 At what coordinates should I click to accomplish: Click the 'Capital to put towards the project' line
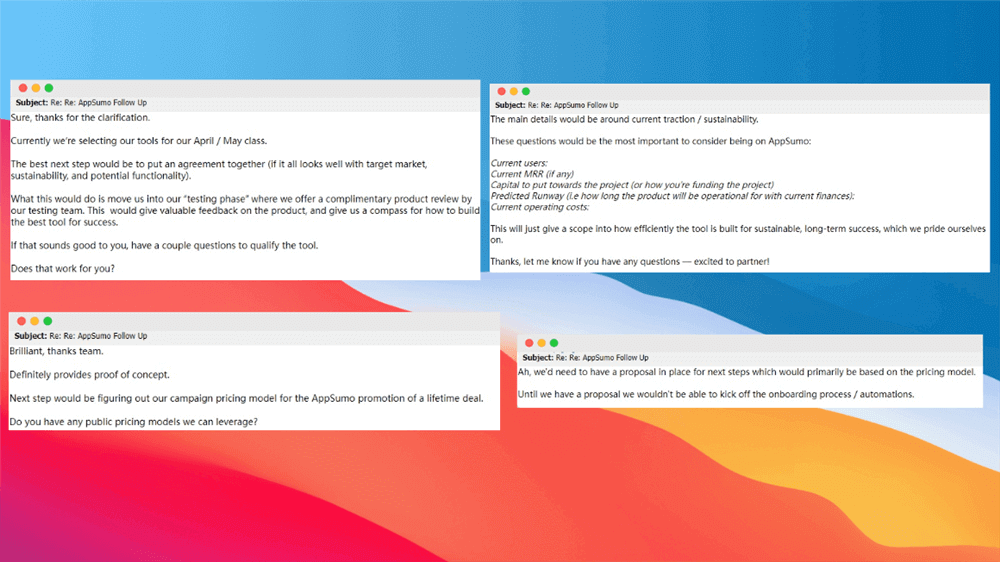pyautogui.click(x=632, y=185)
